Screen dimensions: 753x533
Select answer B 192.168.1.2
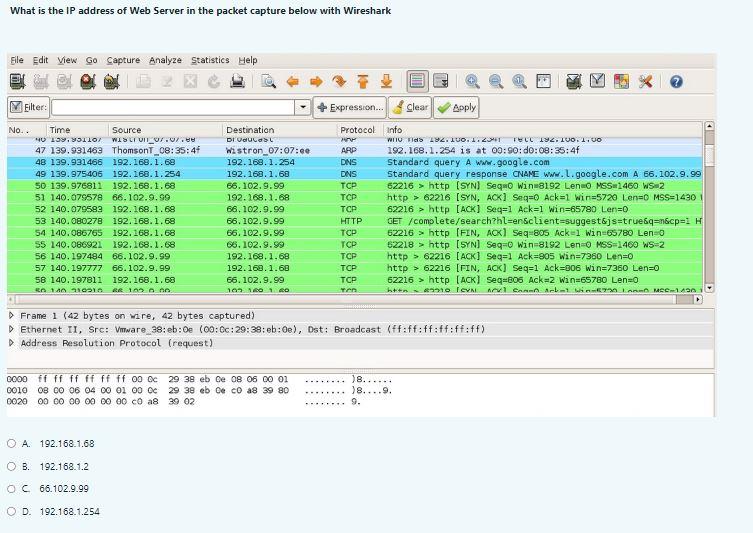(x=12, y=466)
